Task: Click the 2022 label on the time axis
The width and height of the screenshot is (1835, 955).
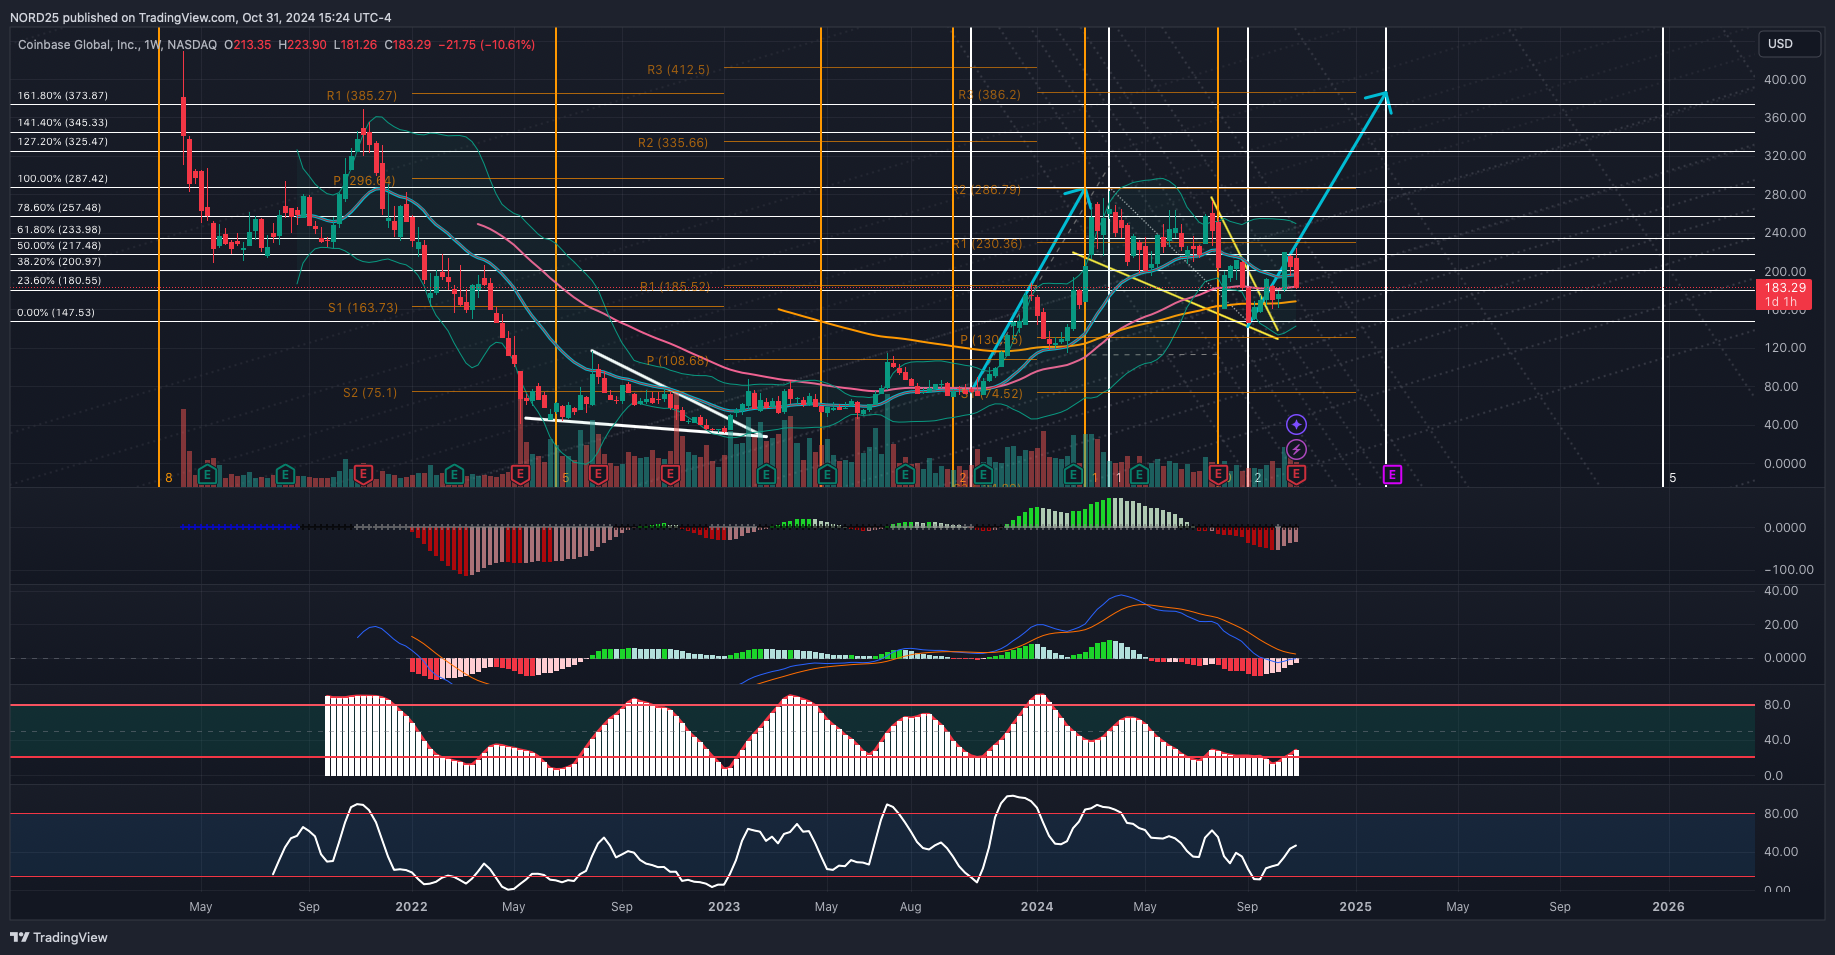Action: pos(411,907)
